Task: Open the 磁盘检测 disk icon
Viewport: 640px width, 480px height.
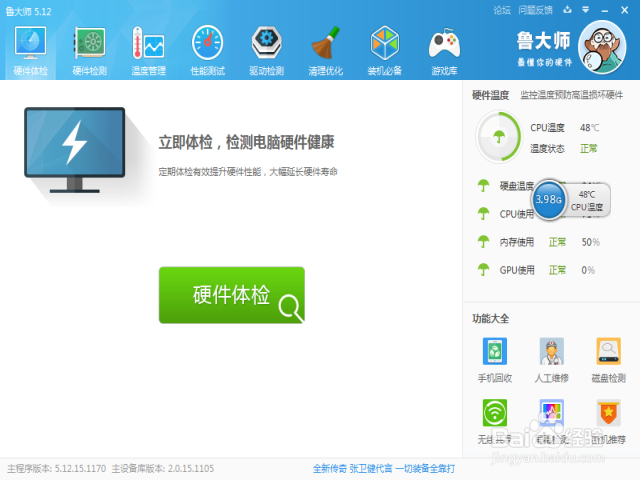Action: (x=608, y=351)
